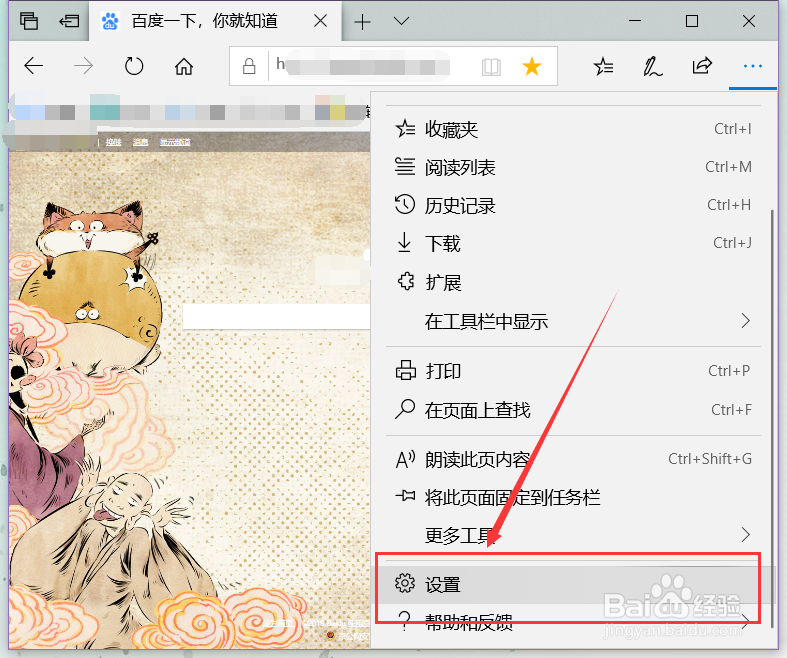This screenshot has height=658, width=787.
Task: Select 在页面上查找 menu entry
Action: 573,410
